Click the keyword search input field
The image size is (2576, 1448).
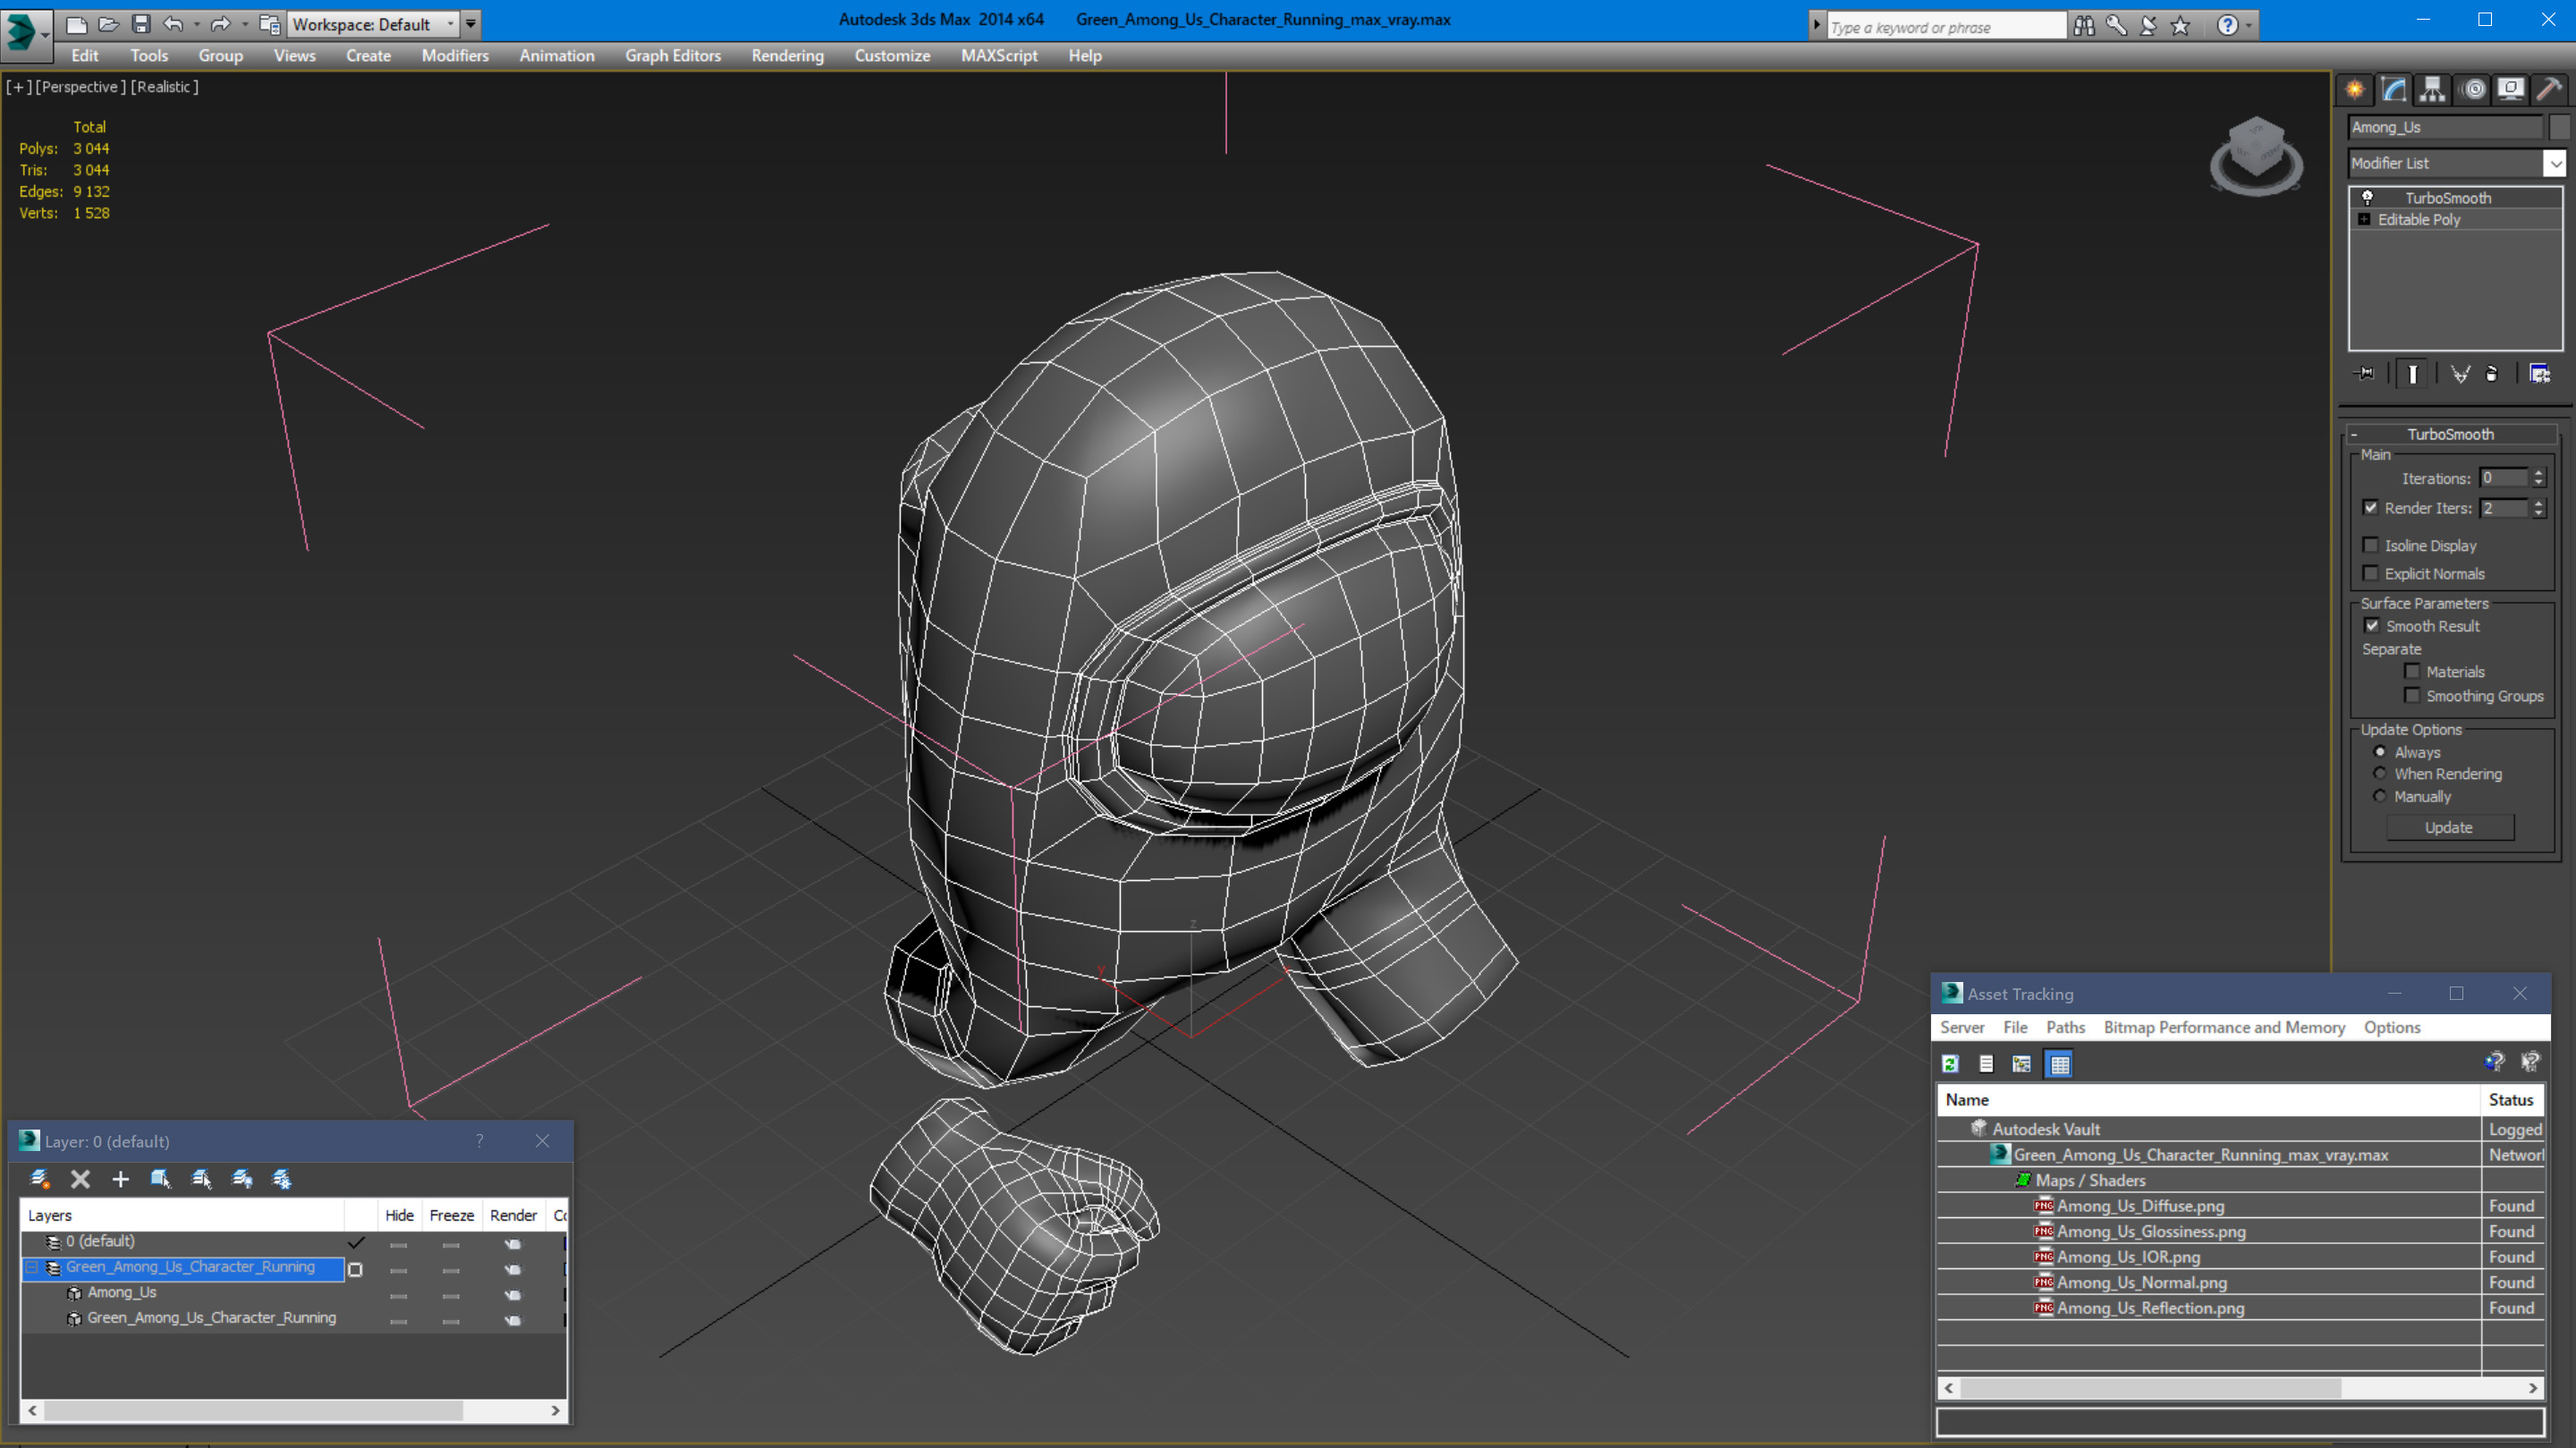pos(1946,27)
